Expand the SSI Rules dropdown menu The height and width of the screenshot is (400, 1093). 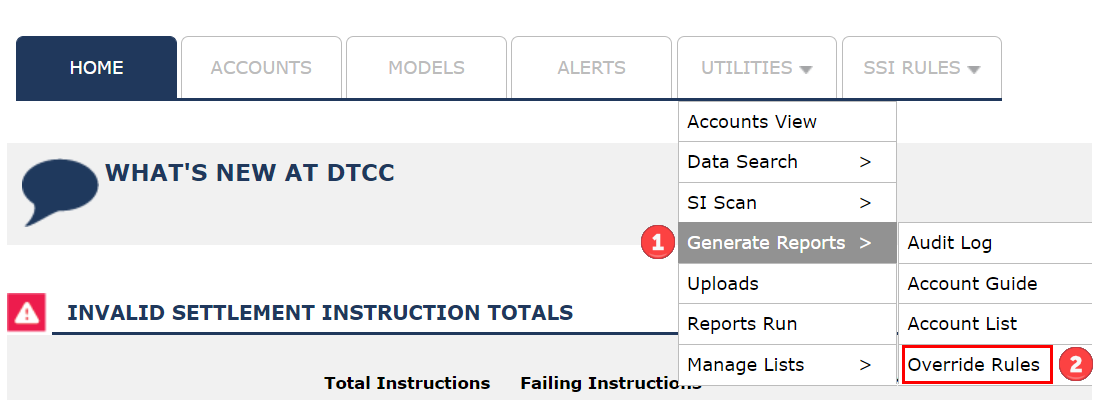pyautogui.click(x=921, y=68)
